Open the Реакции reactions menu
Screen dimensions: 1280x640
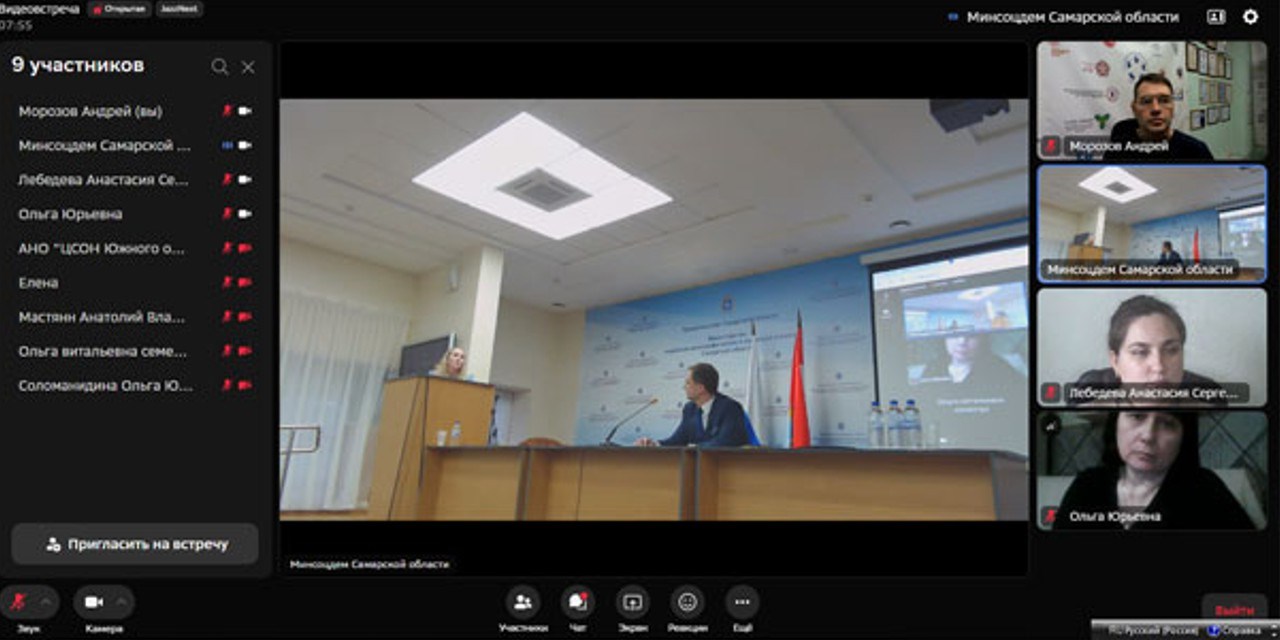coord(687,602)
